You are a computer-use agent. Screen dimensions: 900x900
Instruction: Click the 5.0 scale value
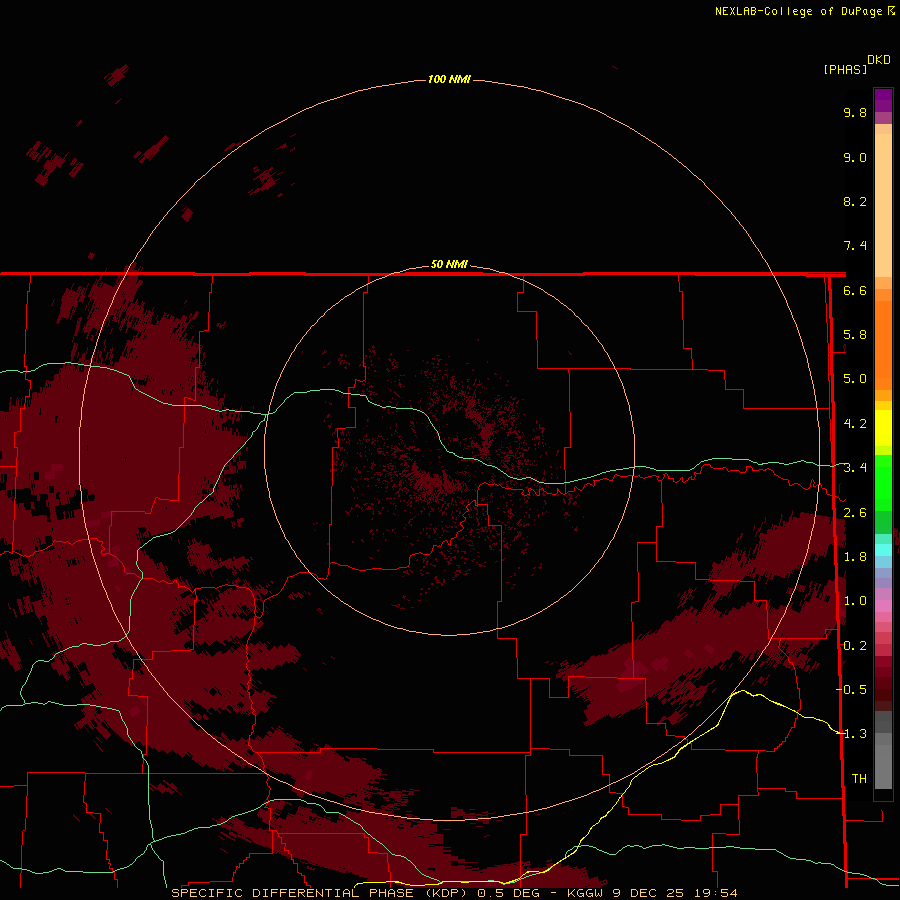coord(855,379)
